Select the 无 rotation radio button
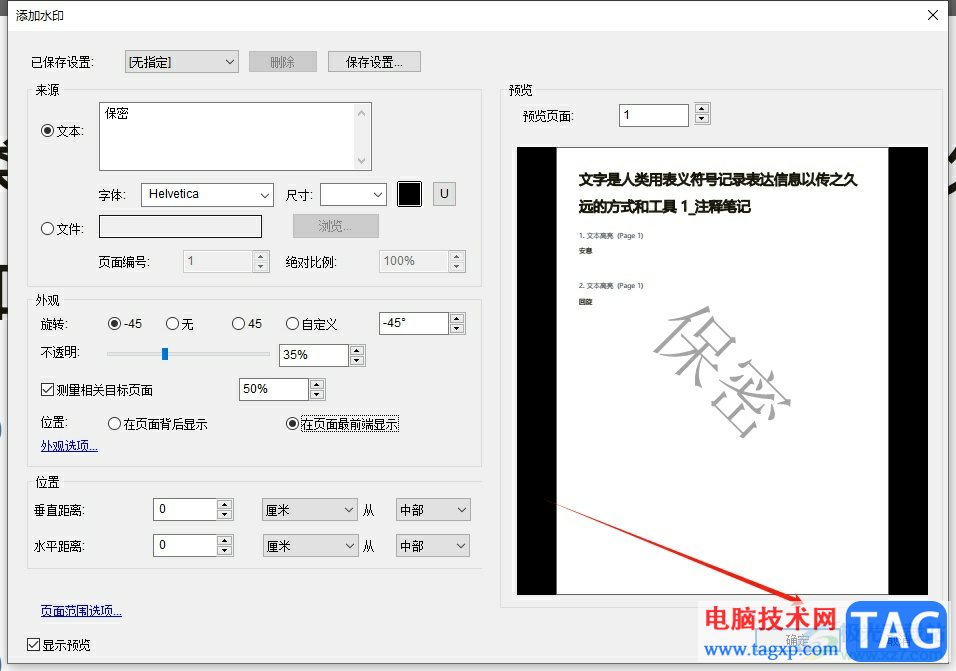This screenshot has height=671, width=956. (x=172, y=324)
